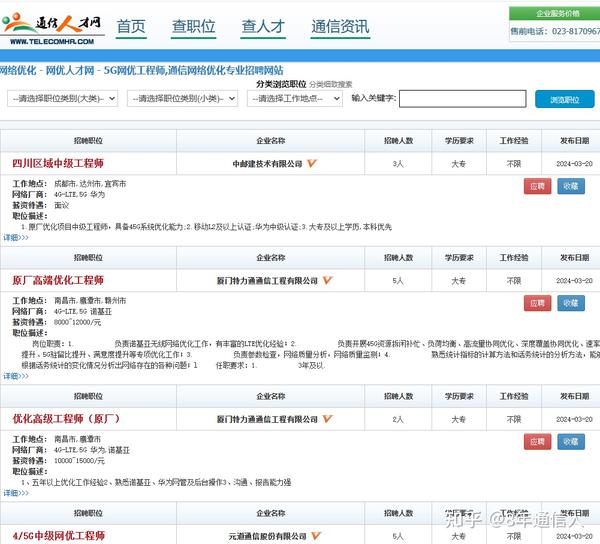The width and height of the screenshot is (600, 544).
Task: Focus the 输入关键字 search field
Action: (x=463, y=99)
